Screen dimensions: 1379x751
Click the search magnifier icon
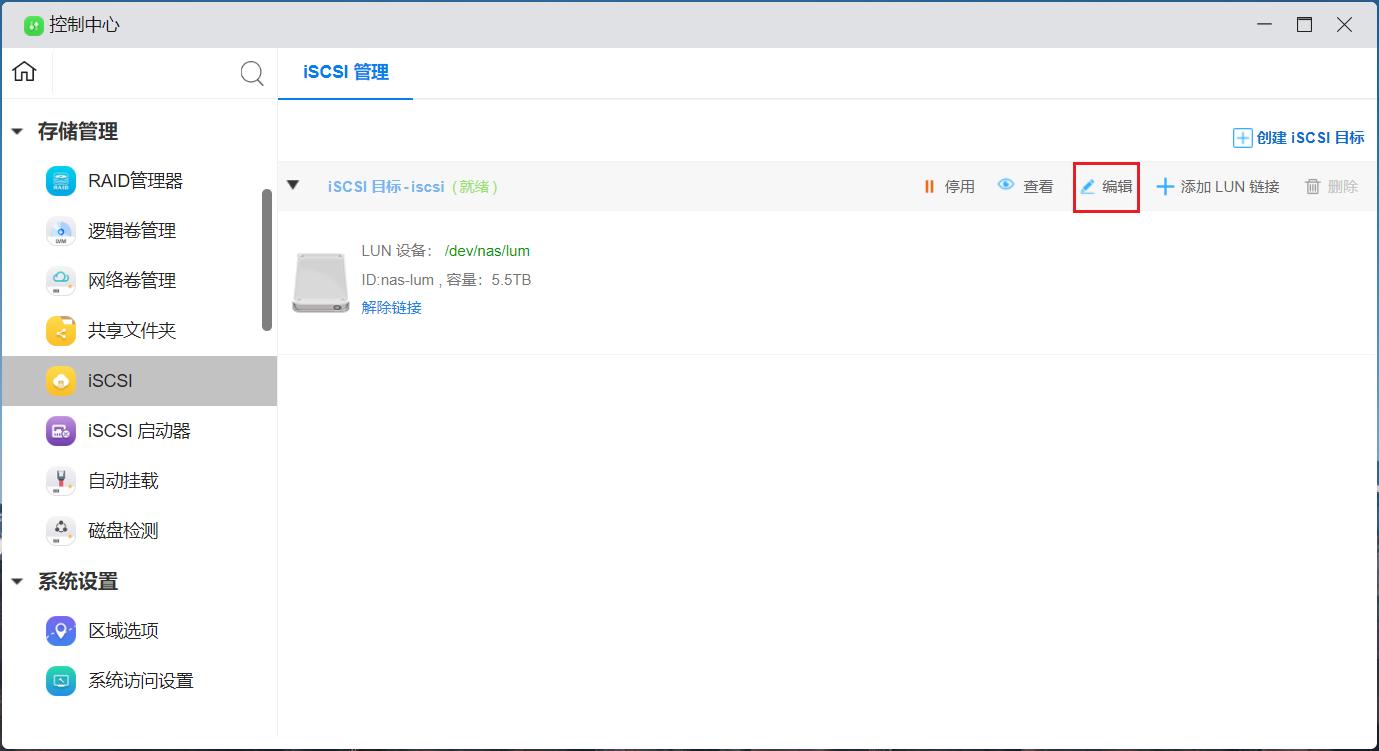click(x=252, y=73)
